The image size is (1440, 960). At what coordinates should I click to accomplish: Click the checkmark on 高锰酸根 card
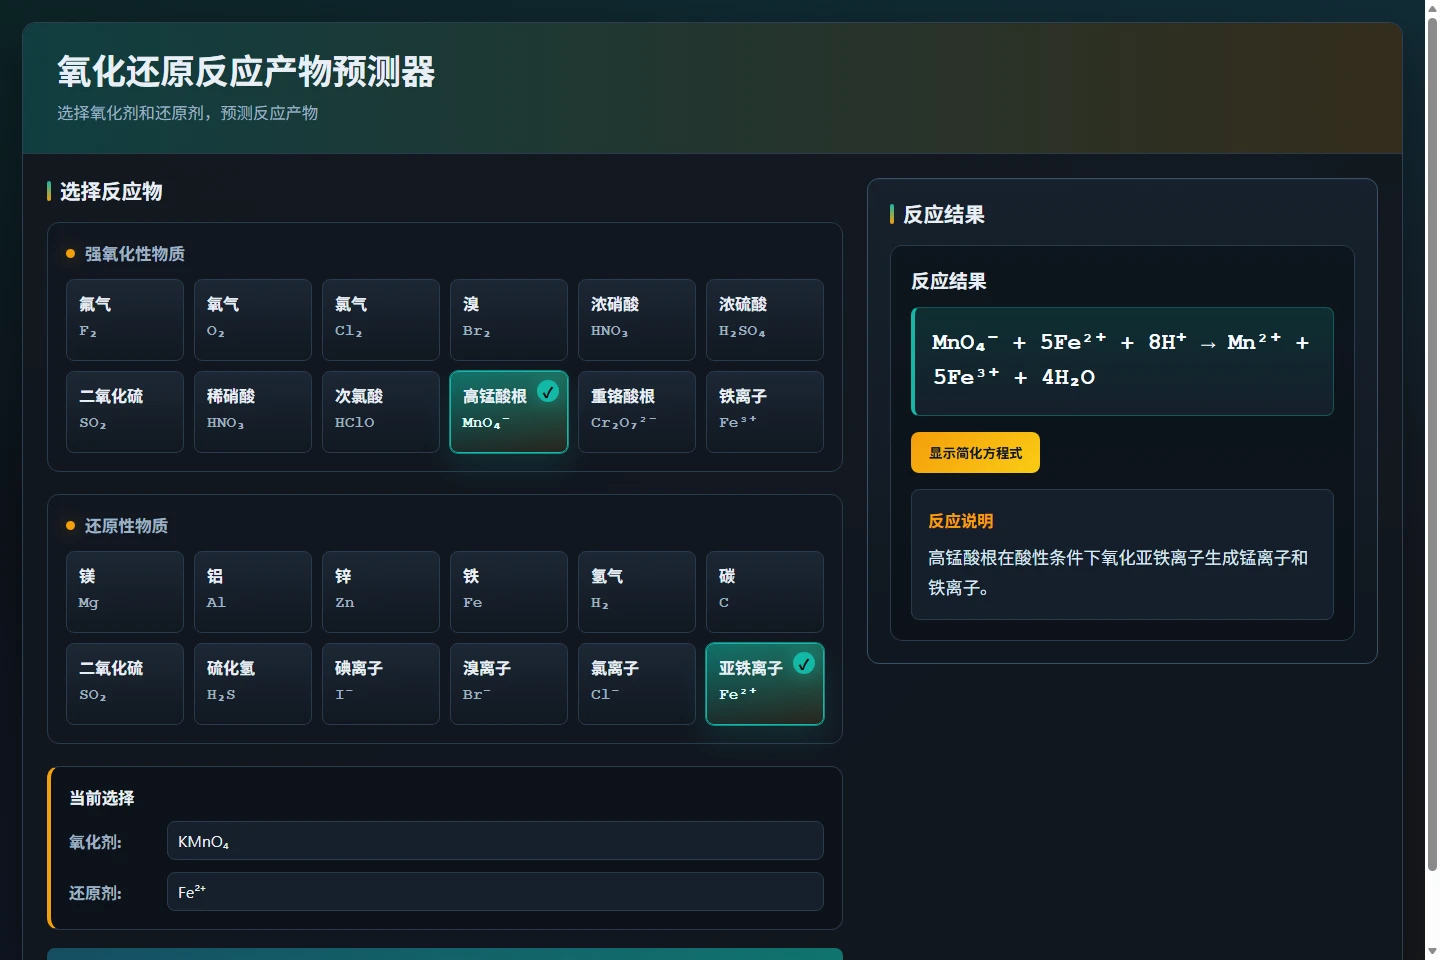point(548,391)
